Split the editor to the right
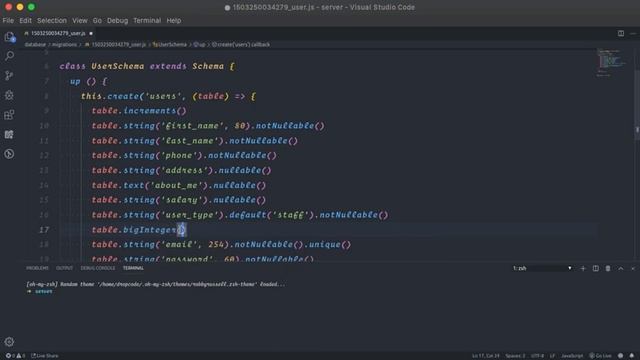Image resolution: width=640 pixels, height=360 pixels. pos(620,33)
